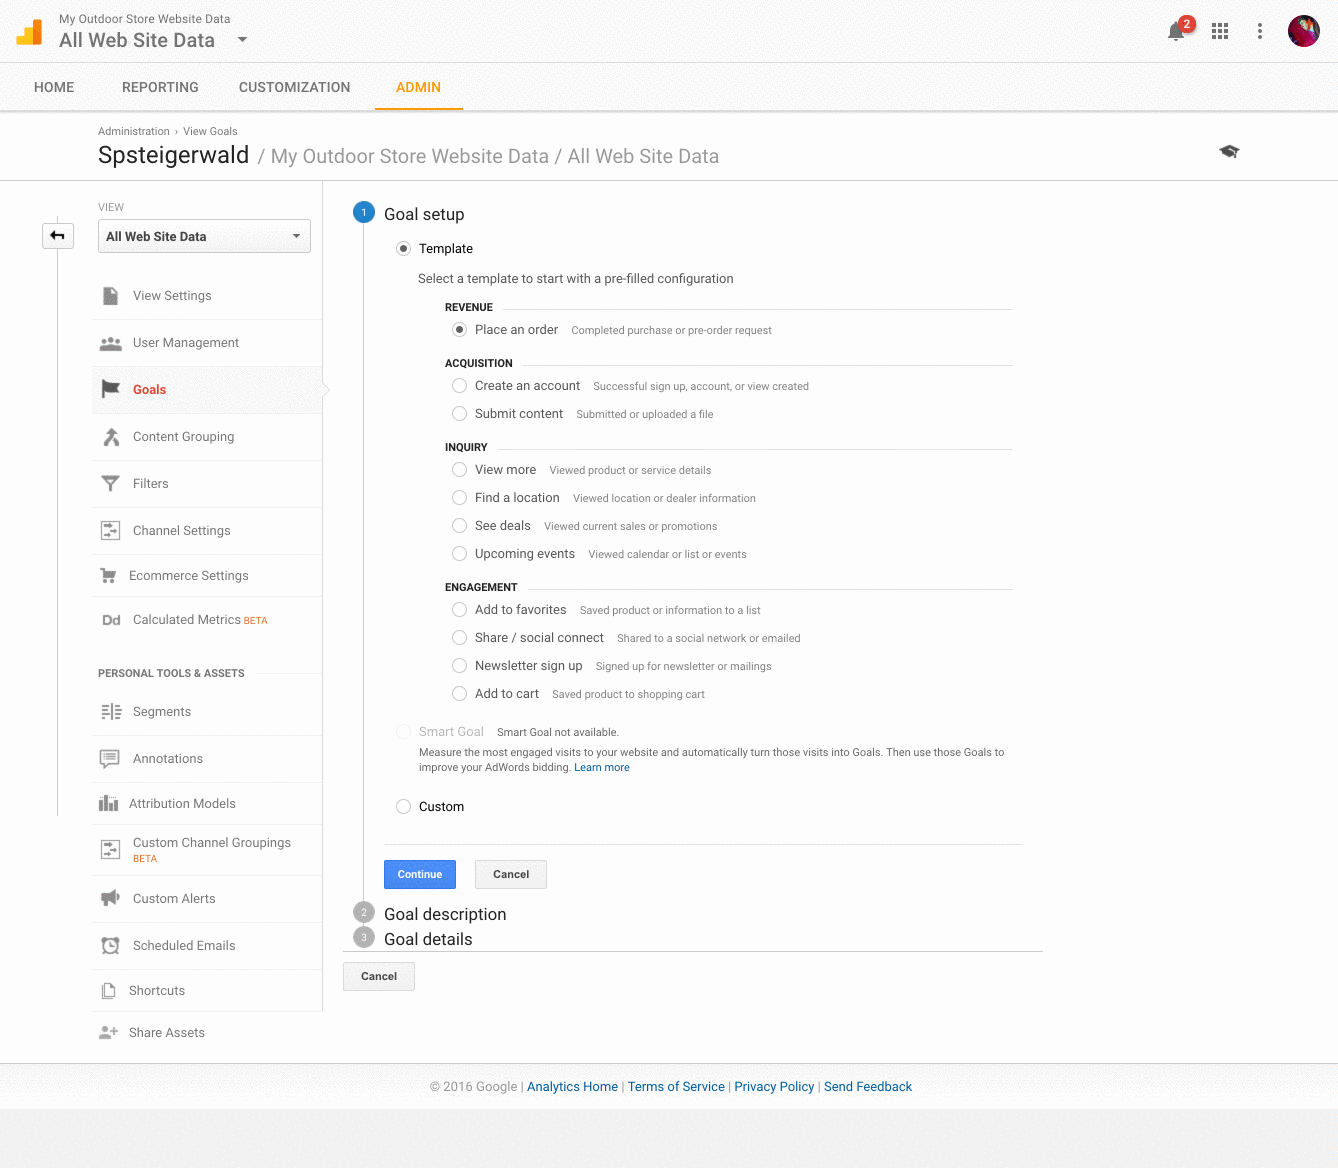
Task: Open the Analytics Home footer link
Action: point(572,1087)
